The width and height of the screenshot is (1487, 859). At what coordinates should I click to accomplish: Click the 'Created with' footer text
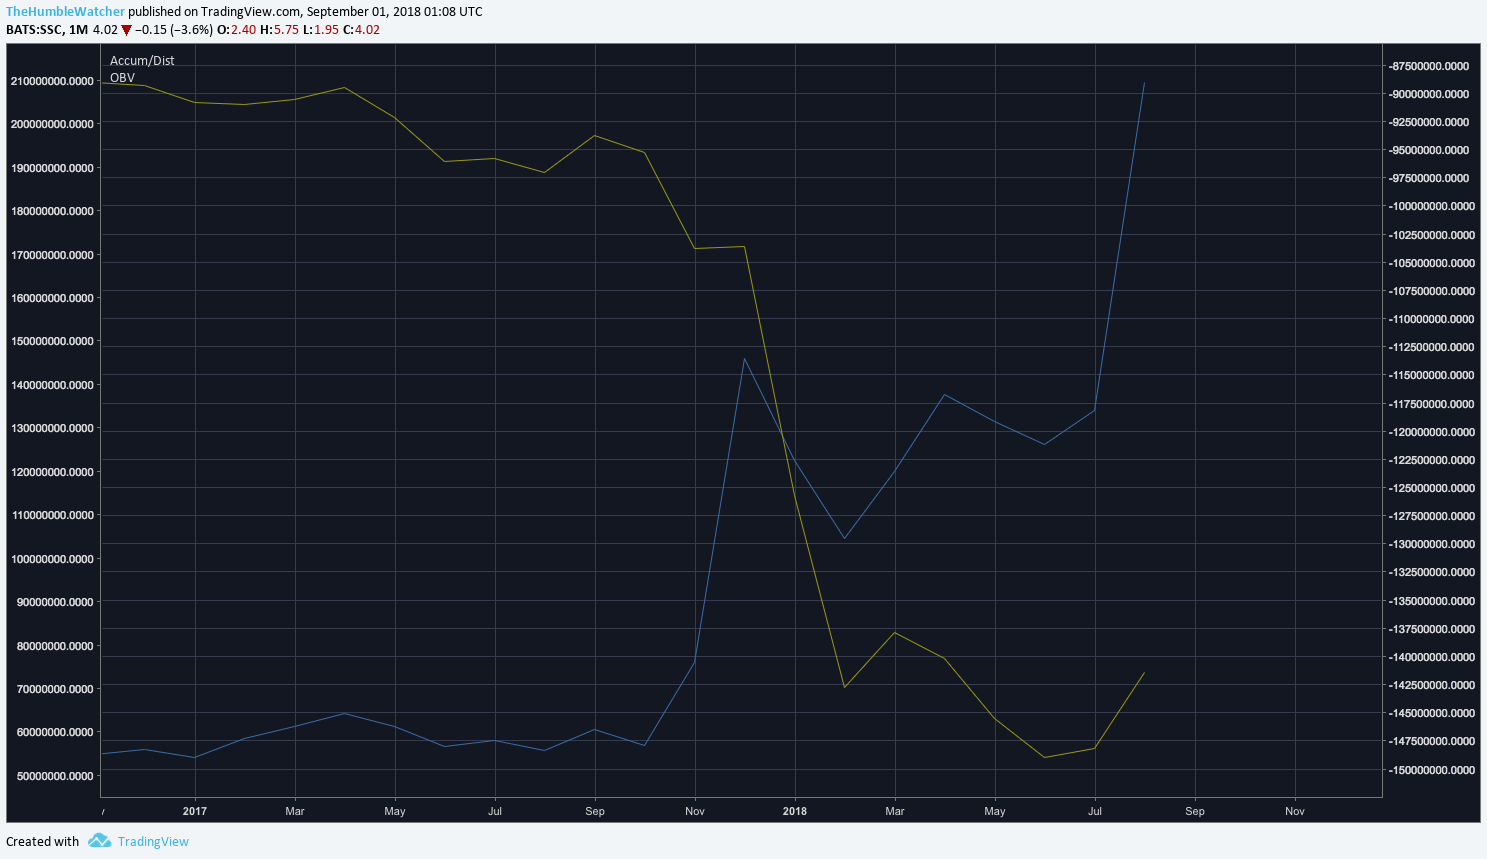[42, 841]
